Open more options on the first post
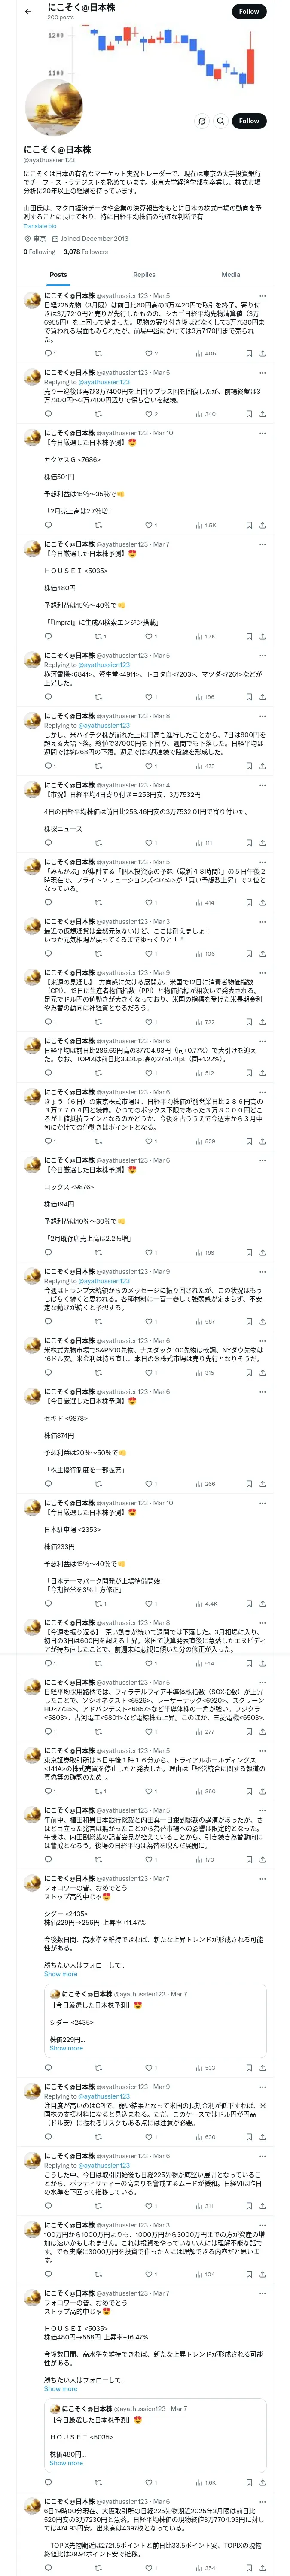The image size is (290, 2576). click(262, 296)
